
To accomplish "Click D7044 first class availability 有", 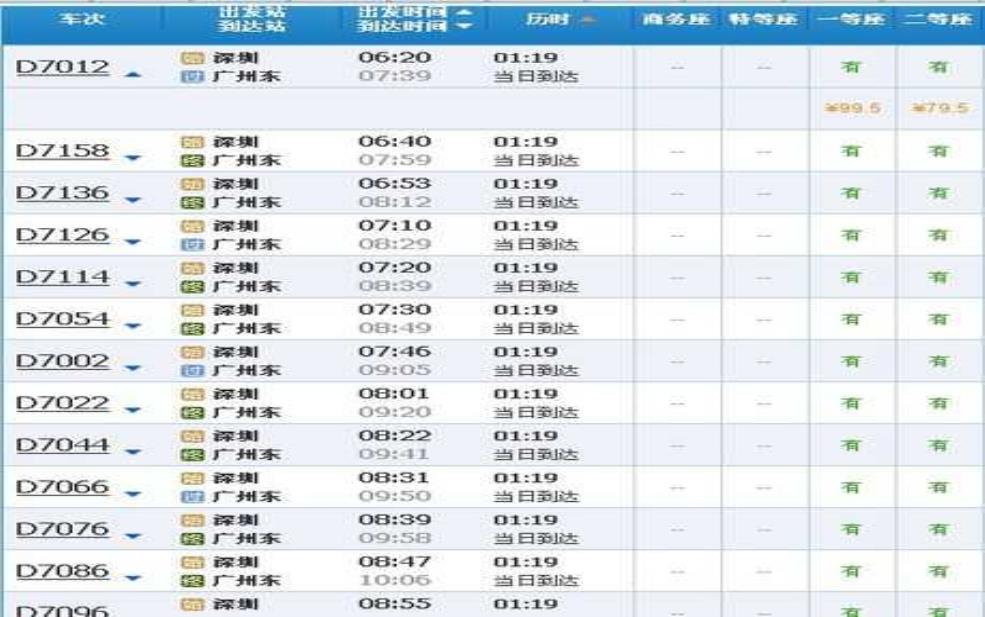I will [851, 445].
